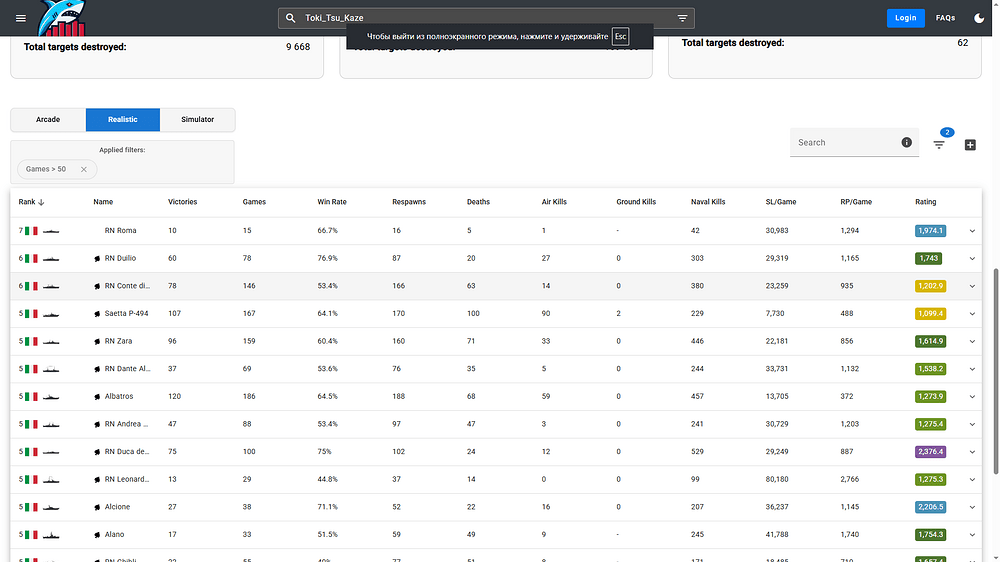Click the player name search field
This screenshot has width=1000, height=562.
tap(486, 18)
